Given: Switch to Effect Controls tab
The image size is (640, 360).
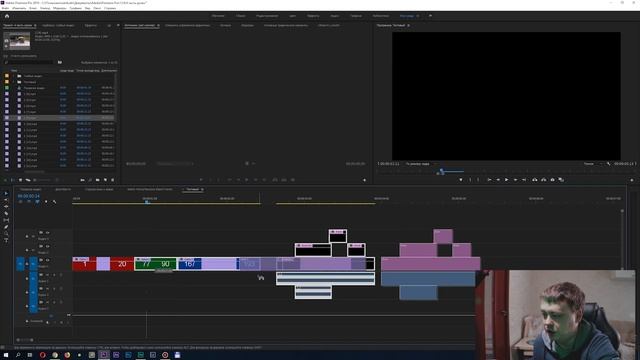Looking at the screenshot, I should [x=188, y=25].
